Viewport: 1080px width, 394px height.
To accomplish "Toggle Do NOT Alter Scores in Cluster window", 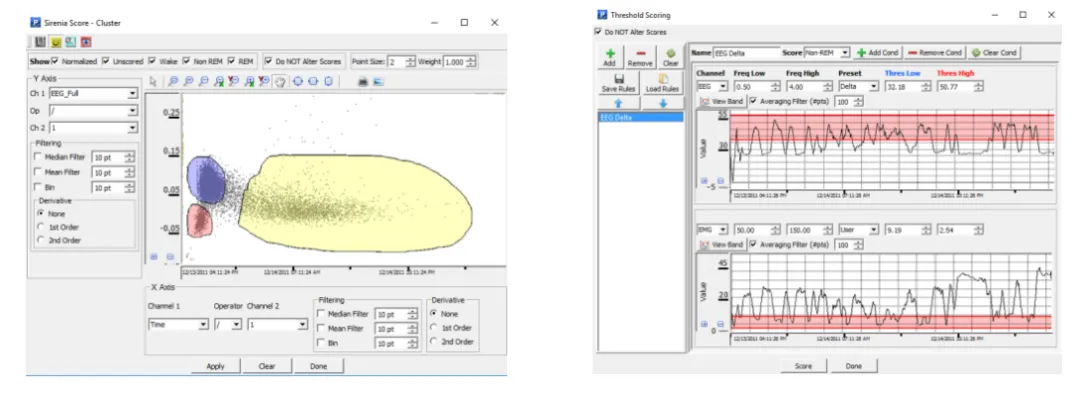I will click(269, 61).
